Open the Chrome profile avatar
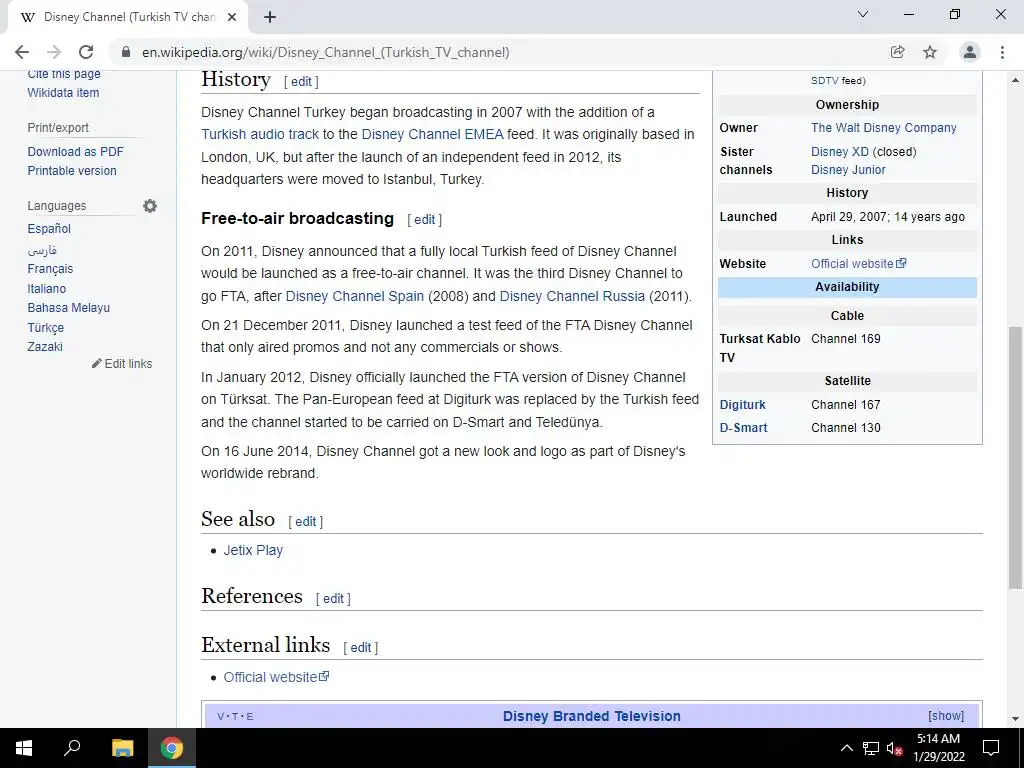 (x=970, y=52)
